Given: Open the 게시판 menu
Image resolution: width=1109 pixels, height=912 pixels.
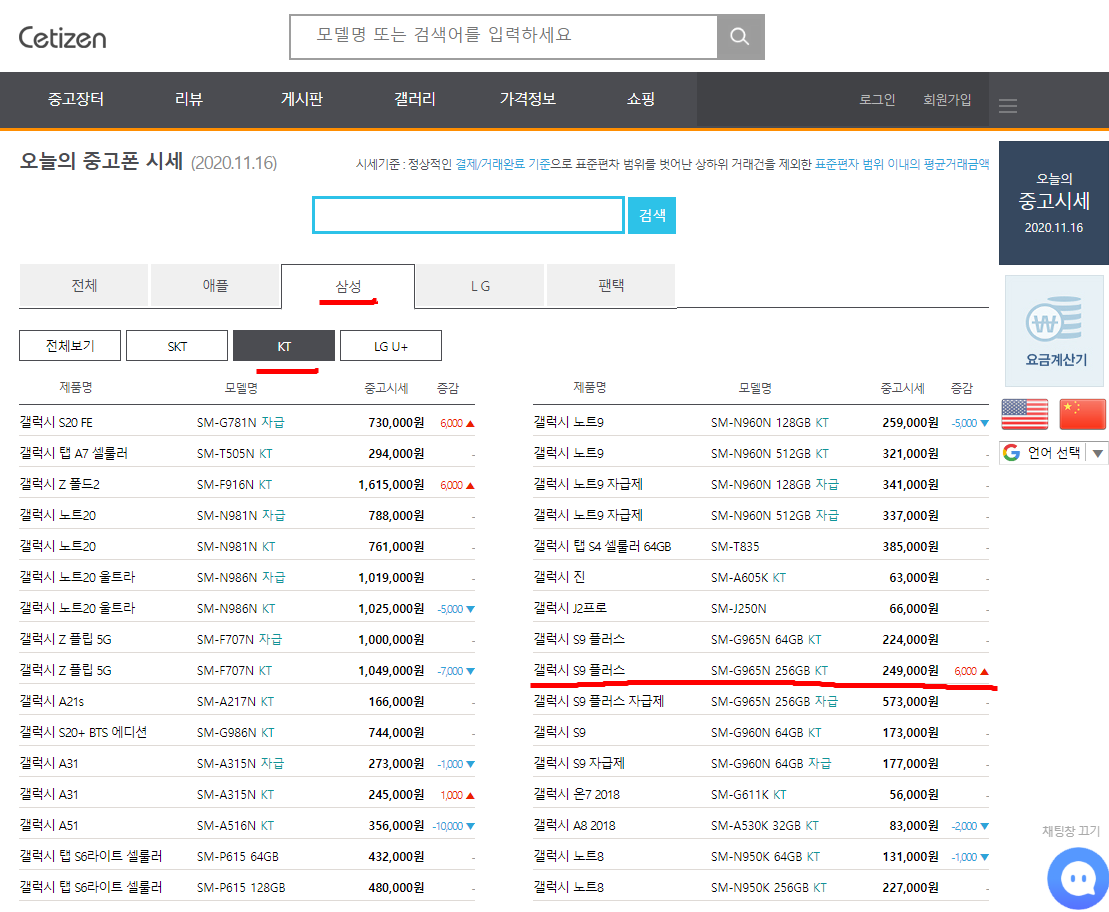Looking at the screenshot, I should tap(302, 99).
